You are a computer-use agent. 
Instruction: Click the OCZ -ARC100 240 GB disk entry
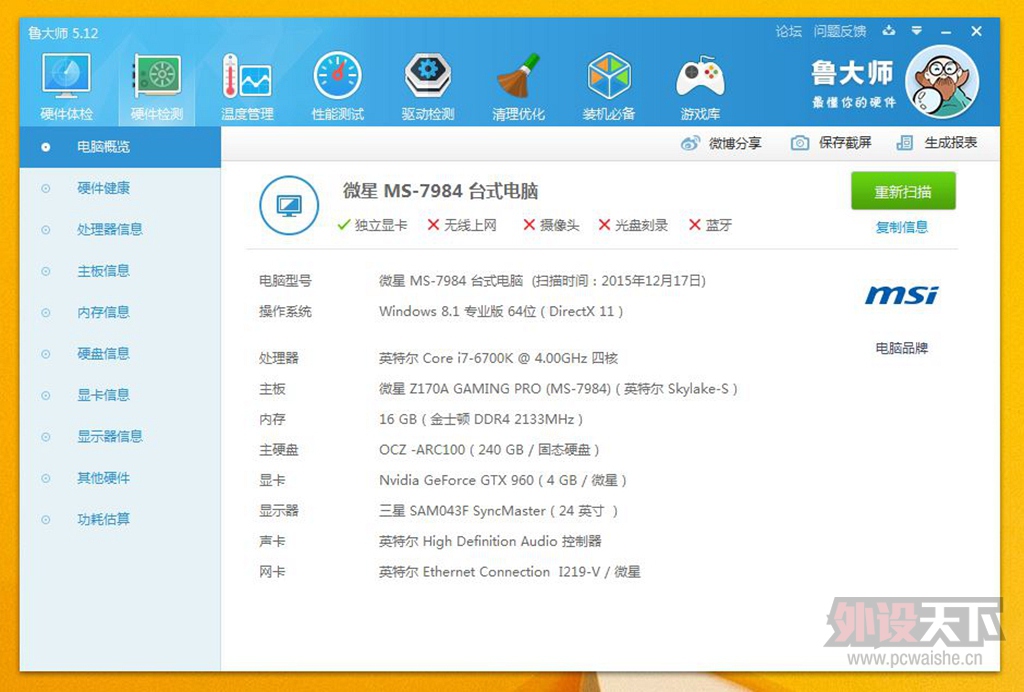[489, 450]
